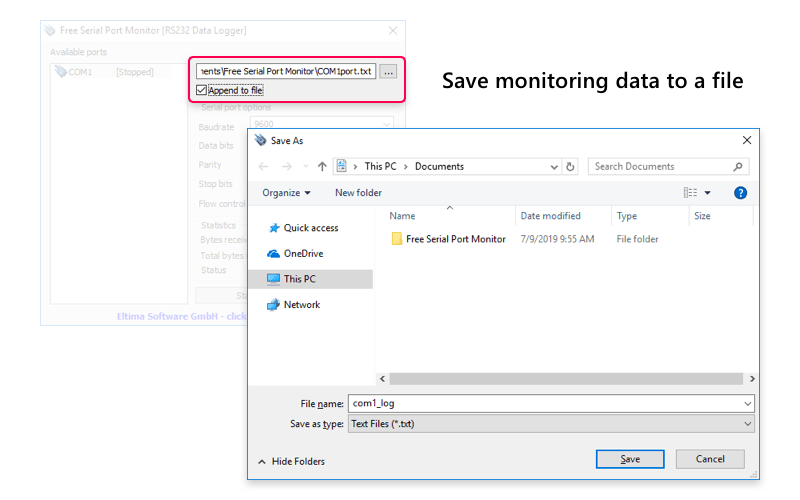
Task: Sort by Type column header
Action: coord(627,216)
